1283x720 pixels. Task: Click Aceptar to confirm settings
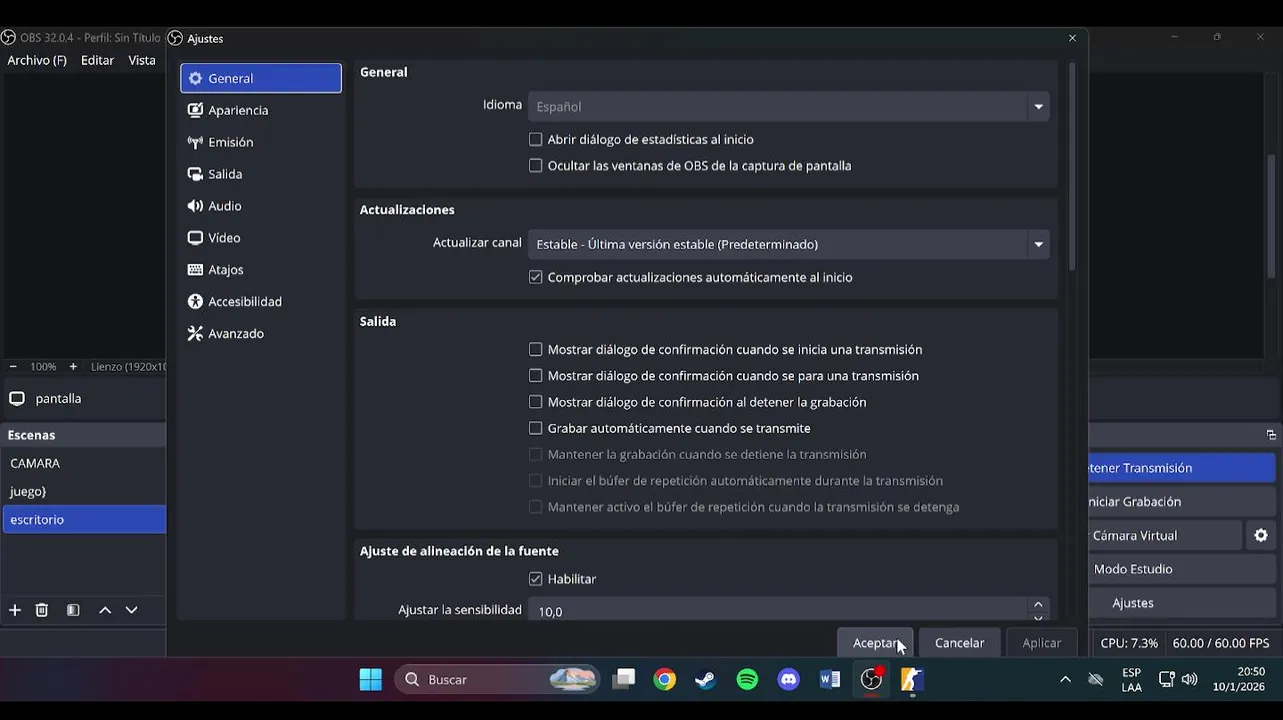875,643
